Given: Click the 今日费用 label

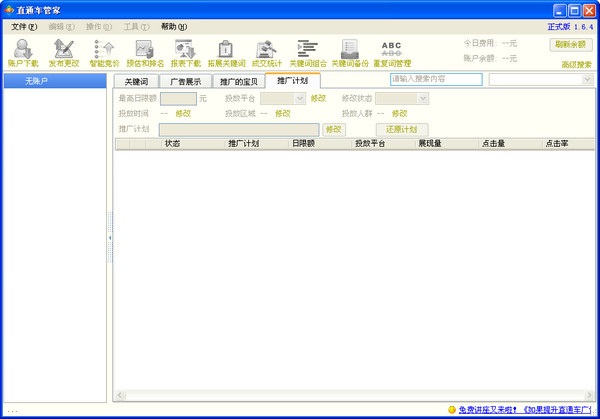Looking at the screenshot, I should [479, 43].
